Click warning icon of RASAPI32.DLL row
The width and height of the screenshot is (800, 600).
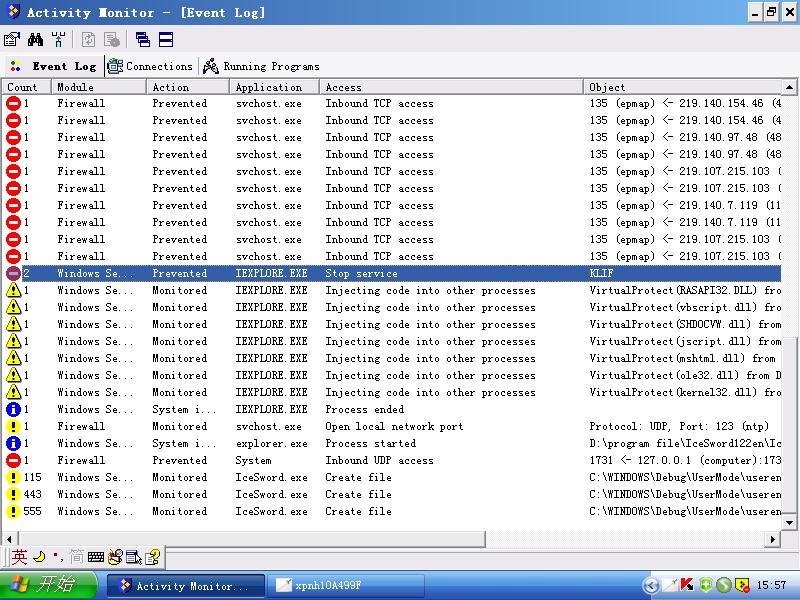pos(13,290)
